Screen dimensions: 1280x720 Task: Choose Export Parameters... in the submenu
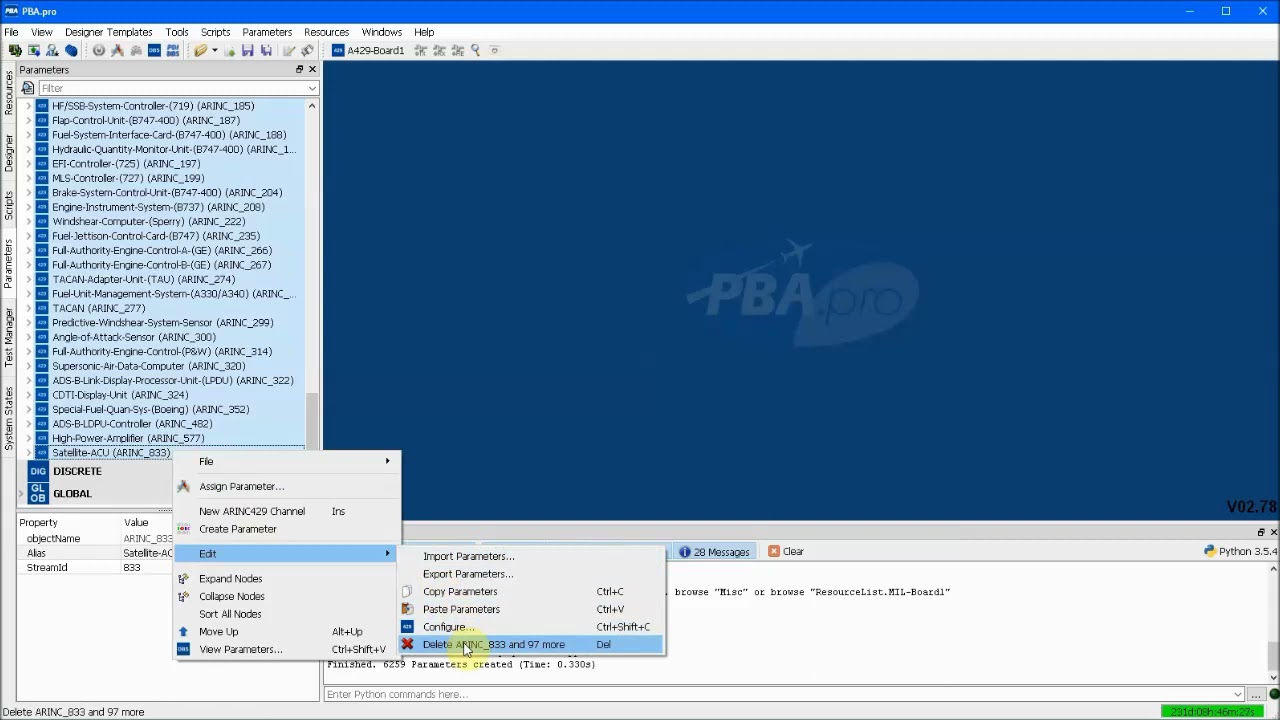pyautogui.click(x=531, y=574)
